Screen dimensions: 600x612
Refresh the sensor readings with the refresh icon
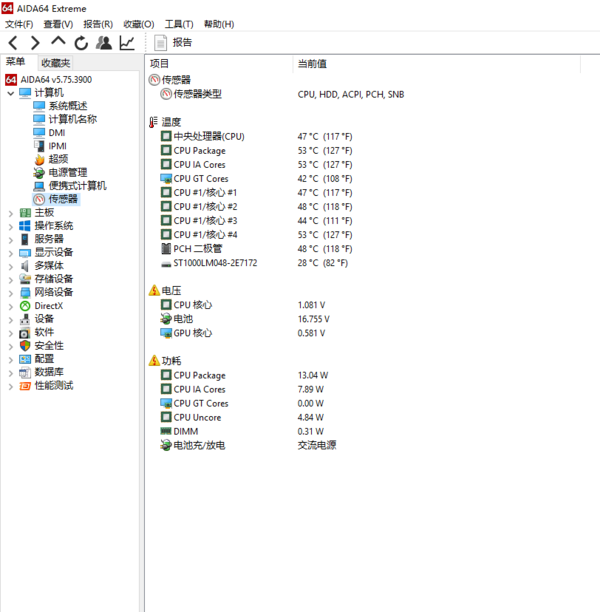pos(81,43)
